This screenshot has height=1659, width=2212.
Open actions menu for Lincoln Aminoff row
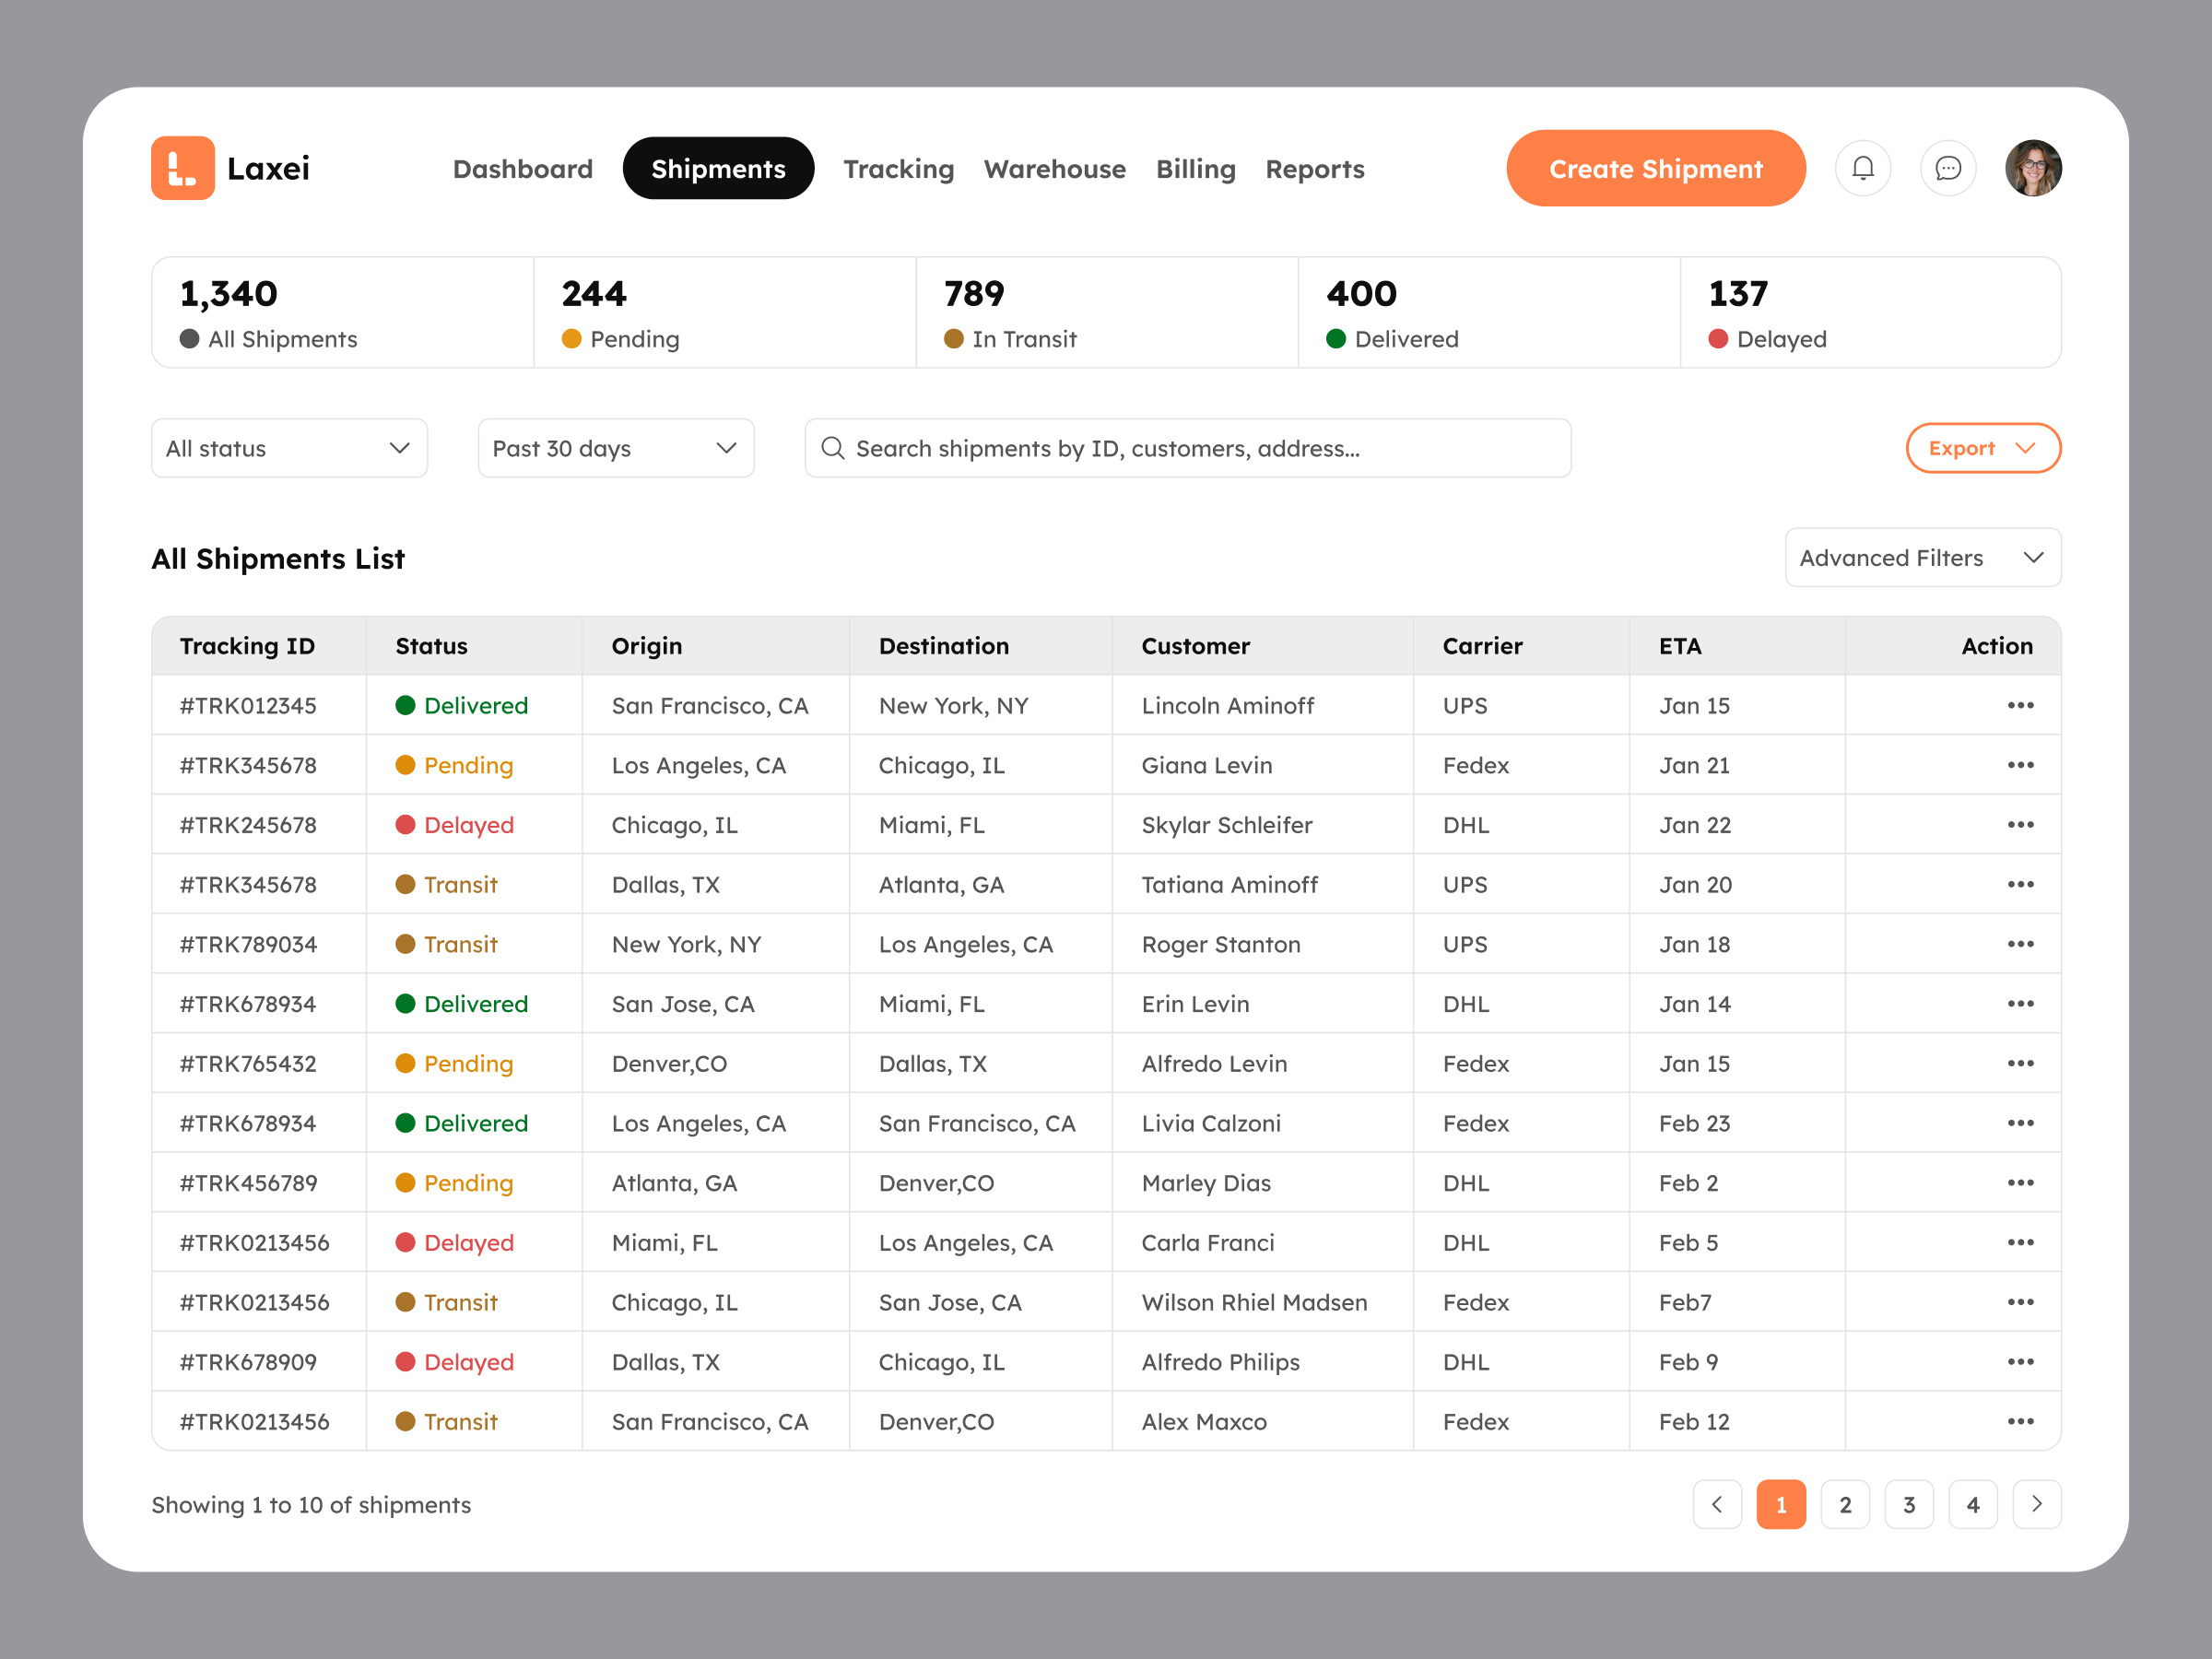[x=2020, y=705]
